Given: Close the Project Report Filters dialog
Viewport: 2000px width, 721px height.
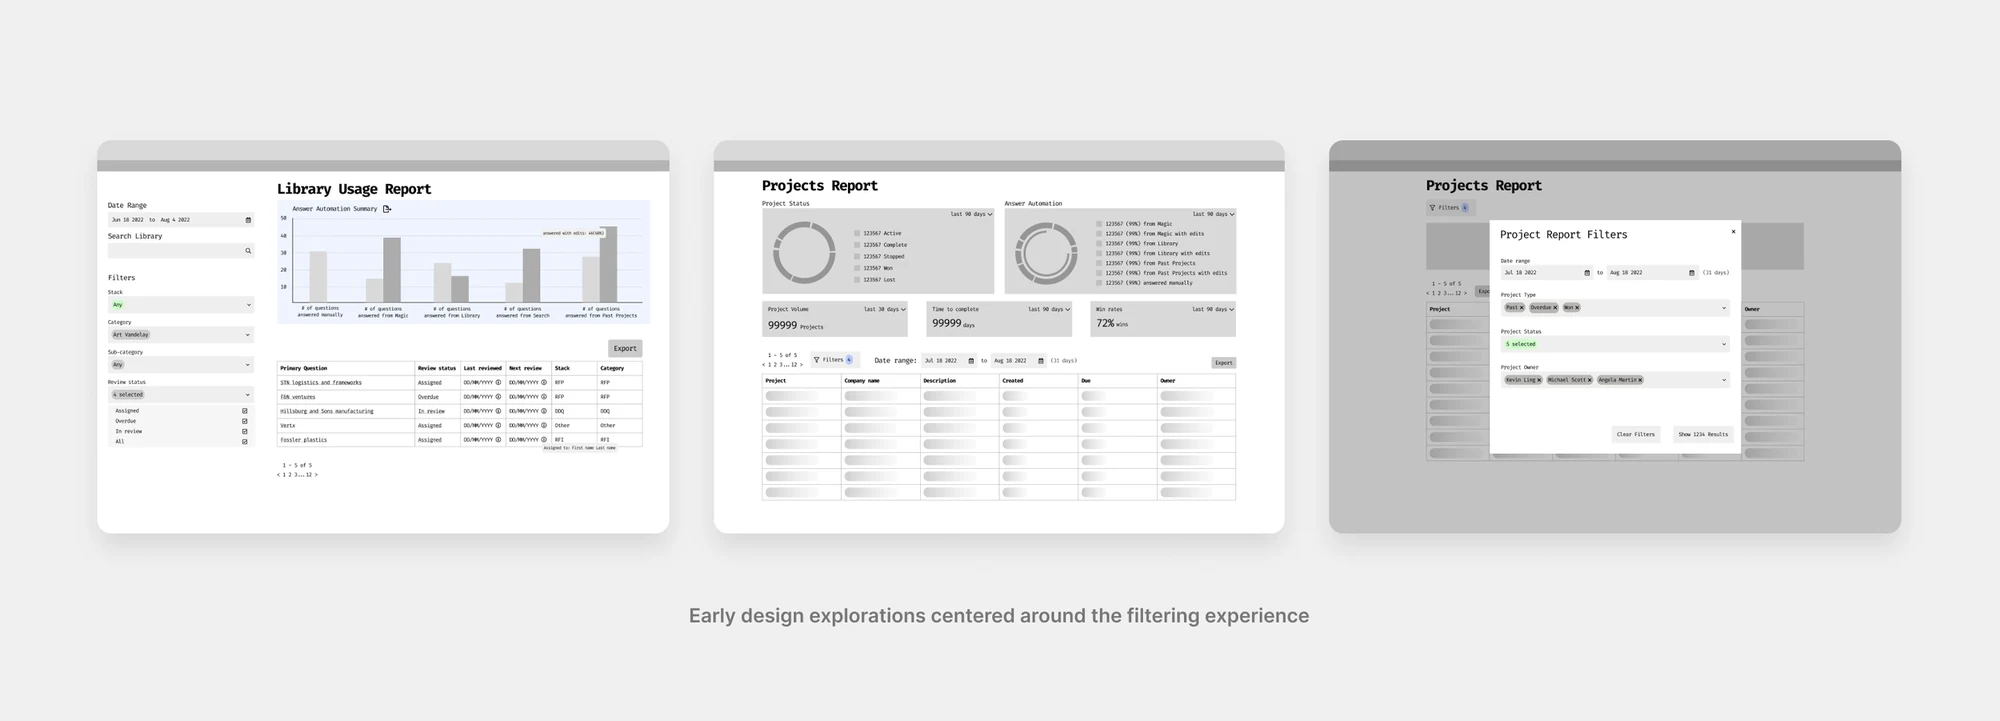Looking at the screenshot, I should click(1733, 231).
